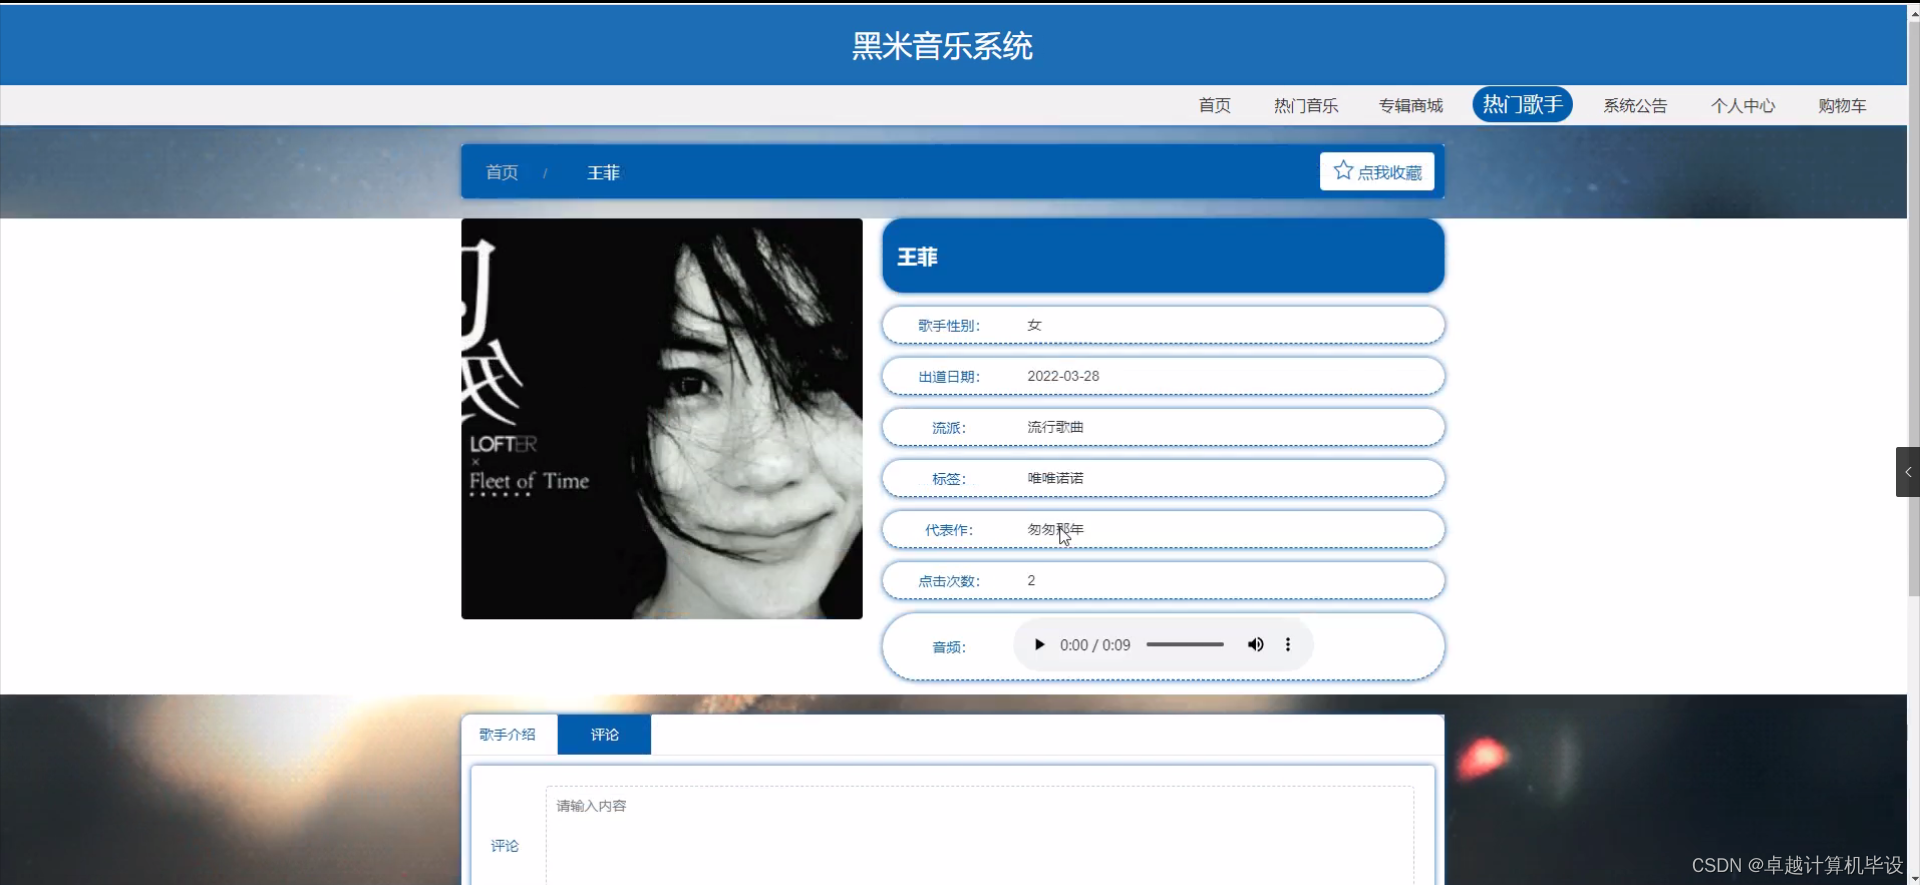Click the audio progress slider
The width and height of the screenshot is (1920, 885).
[x=1185, y=645]
